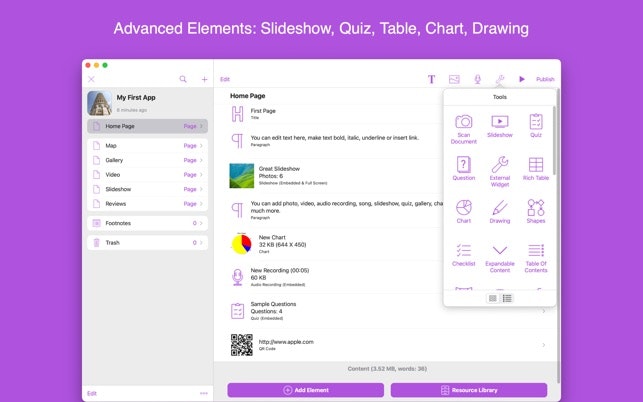Open My First App project header

coord(147,103)
